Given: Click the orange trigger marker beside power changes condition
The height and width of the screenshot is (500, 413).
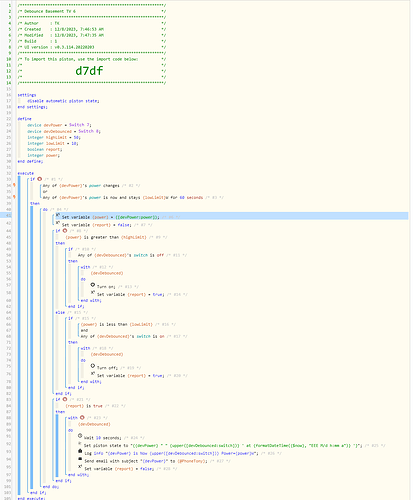Looking at the screenshot, I should pyautogui.click(x=14, y=185).
